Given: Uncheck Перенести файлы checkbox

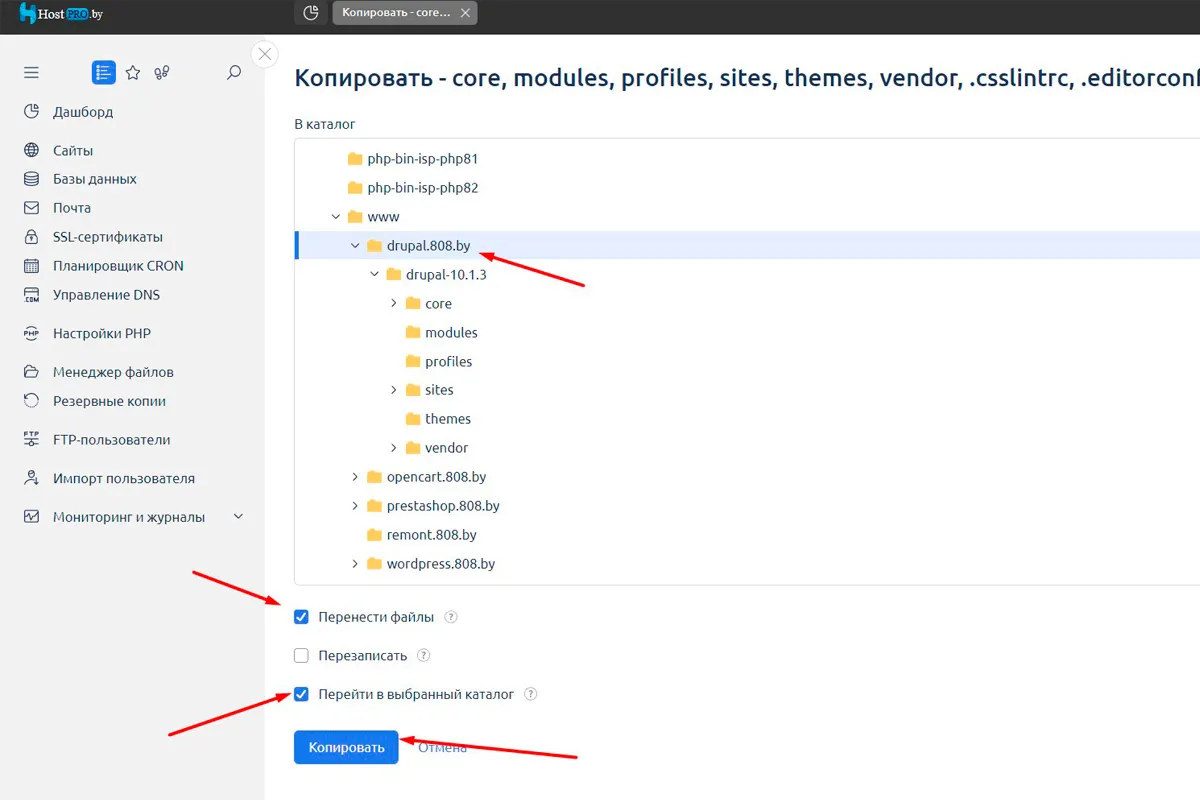Looking at the screenshot, I should tap(301, 617).
